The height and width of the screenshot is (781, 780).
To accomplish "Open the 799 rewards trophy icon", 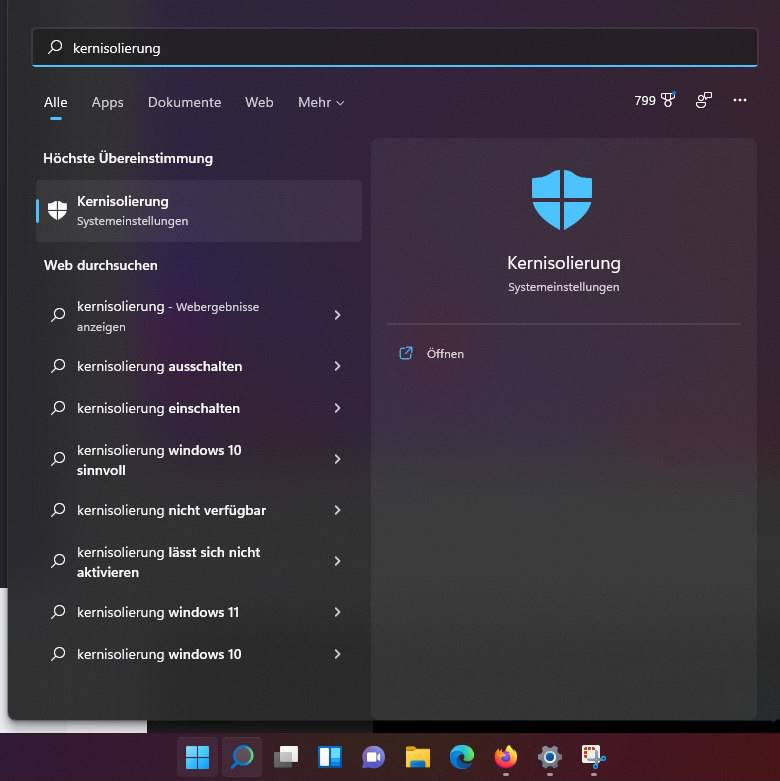I will pyautogui.click(x=668, y=100).
